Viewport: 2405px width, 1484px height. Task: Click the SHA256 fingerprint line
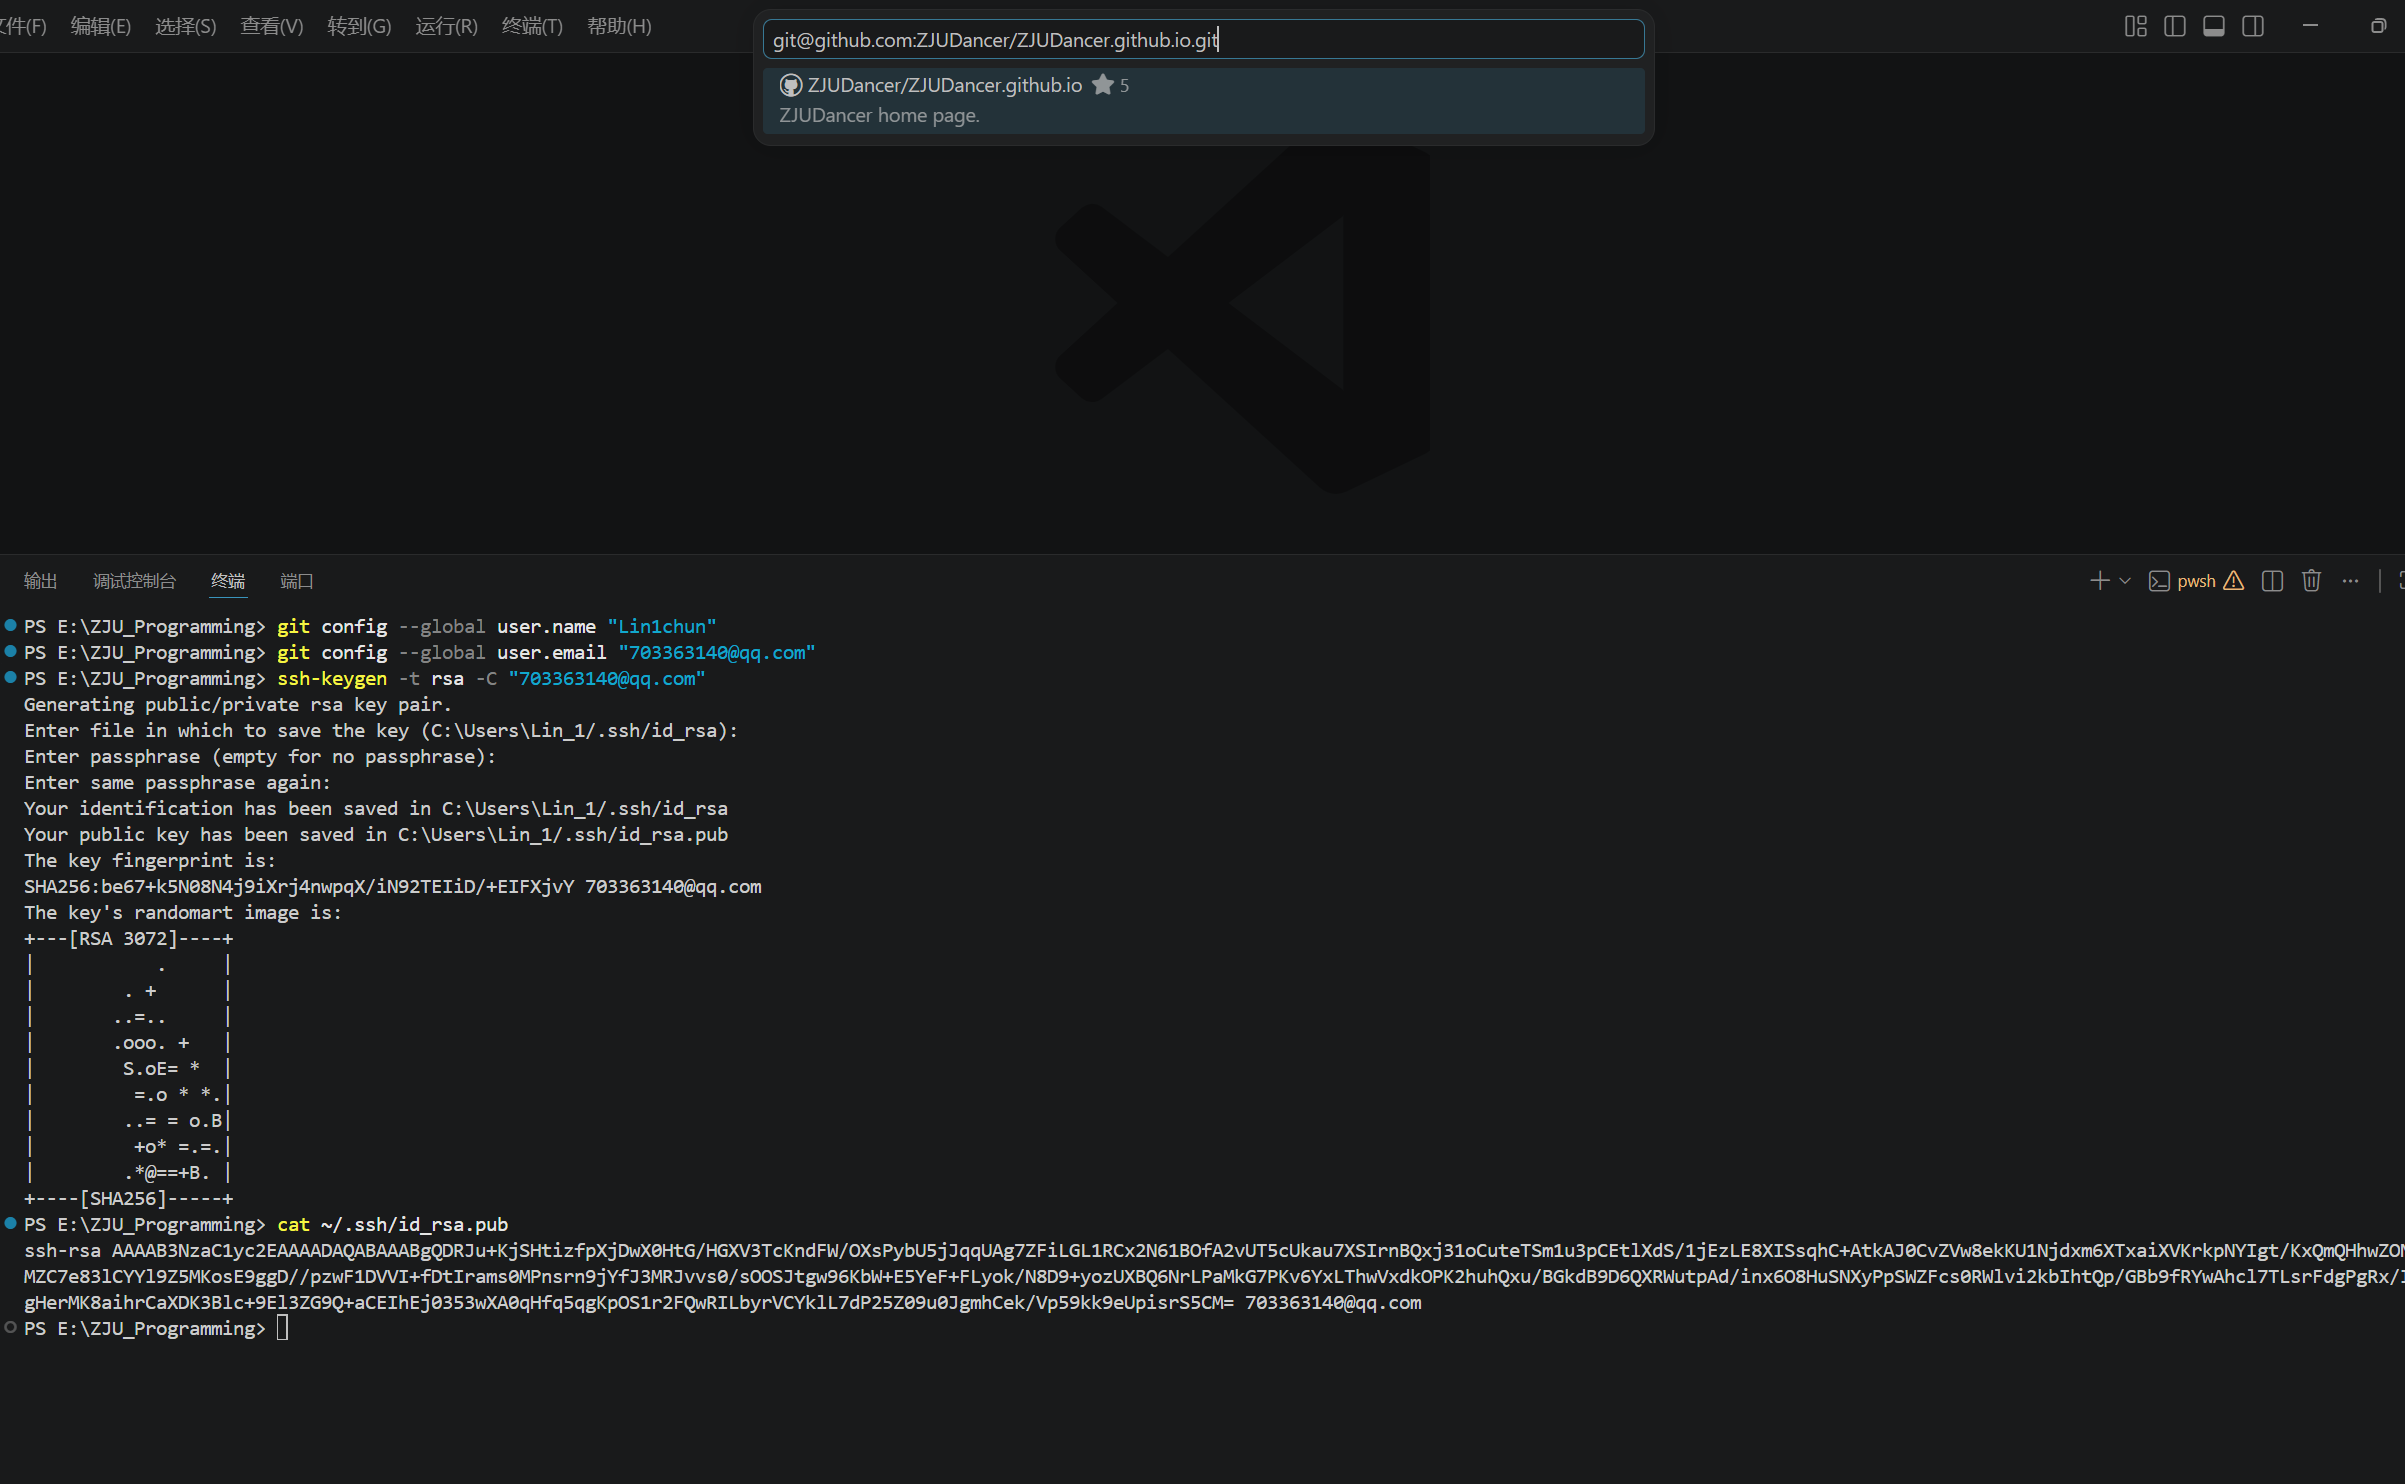(393, 886)
